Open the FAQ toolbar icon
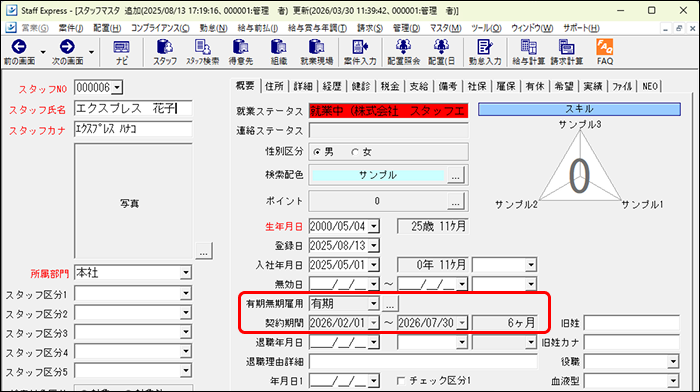This screenshot has height=392, width=700. (x=604, y=47)
